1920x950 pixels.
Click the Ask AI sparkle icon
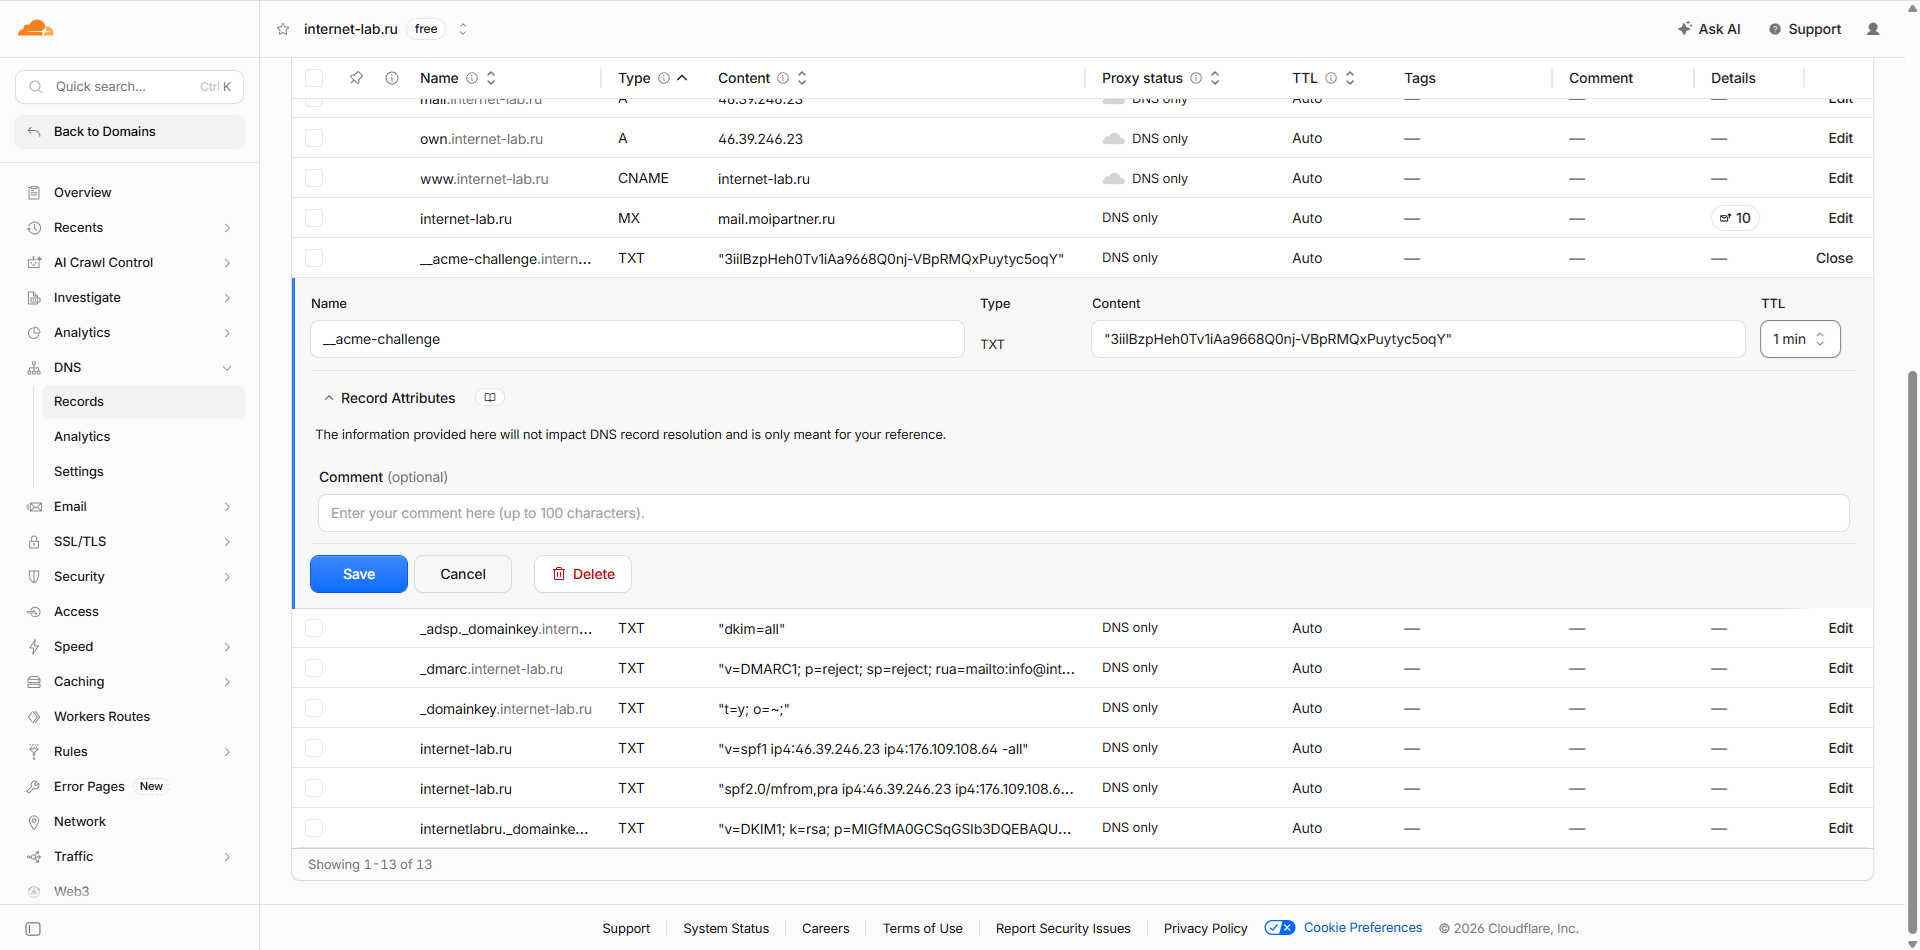[1684, 29]
